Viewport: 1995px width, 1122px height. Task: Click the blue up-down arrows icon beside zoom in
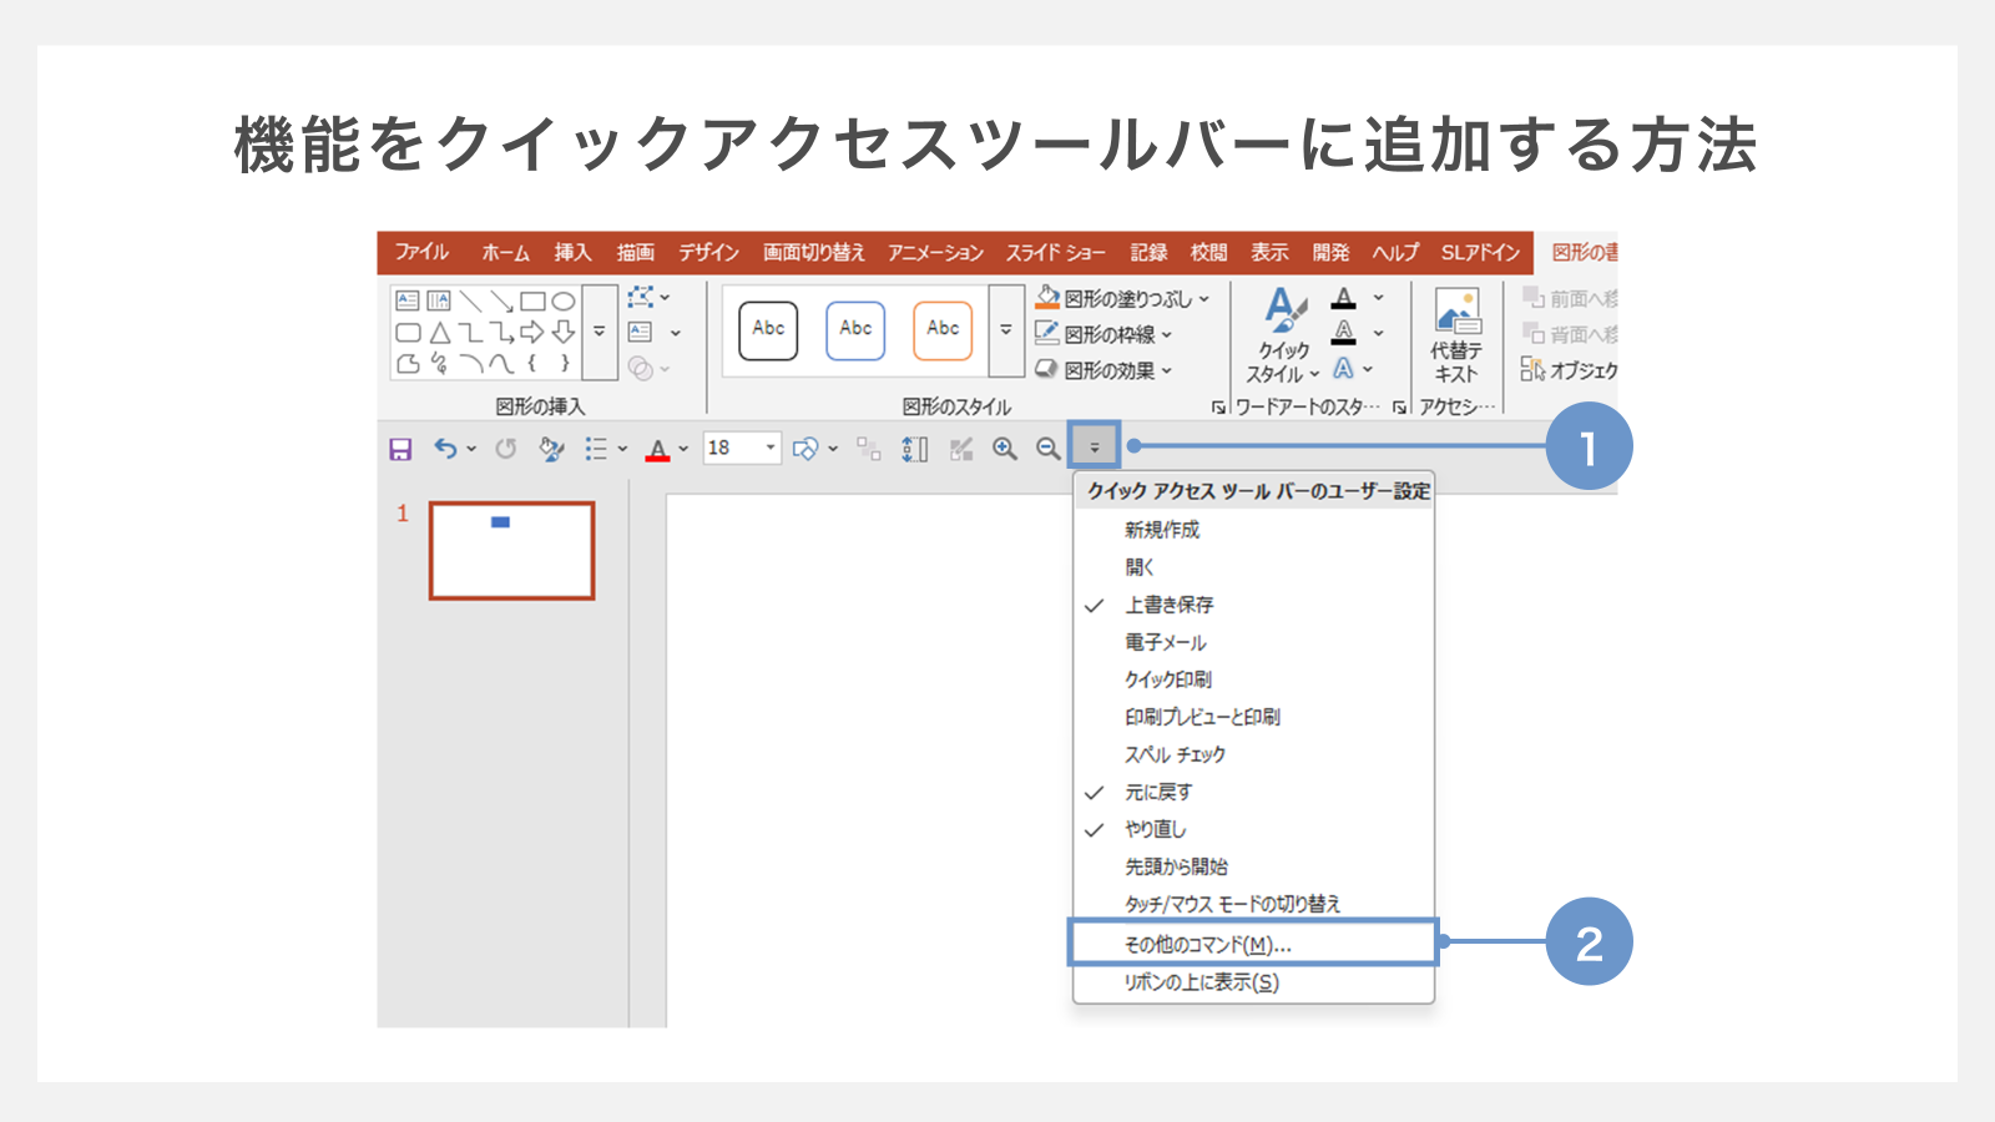[914, 449]
